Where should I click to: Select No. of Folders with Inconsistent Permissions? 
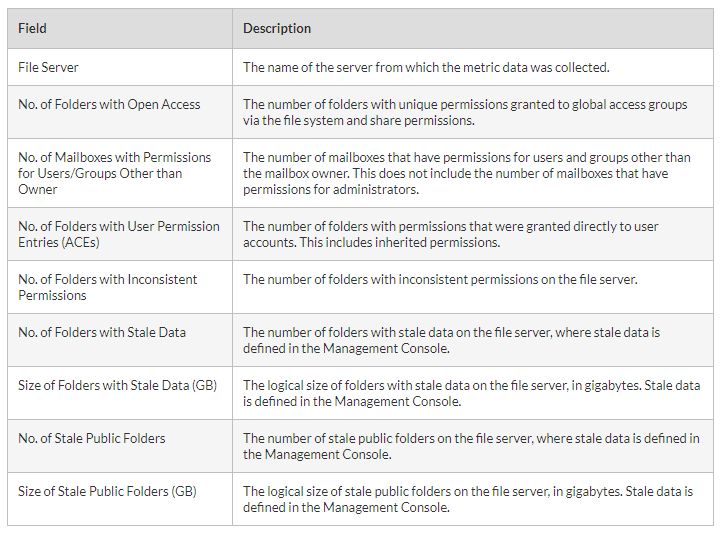(107, 287)
